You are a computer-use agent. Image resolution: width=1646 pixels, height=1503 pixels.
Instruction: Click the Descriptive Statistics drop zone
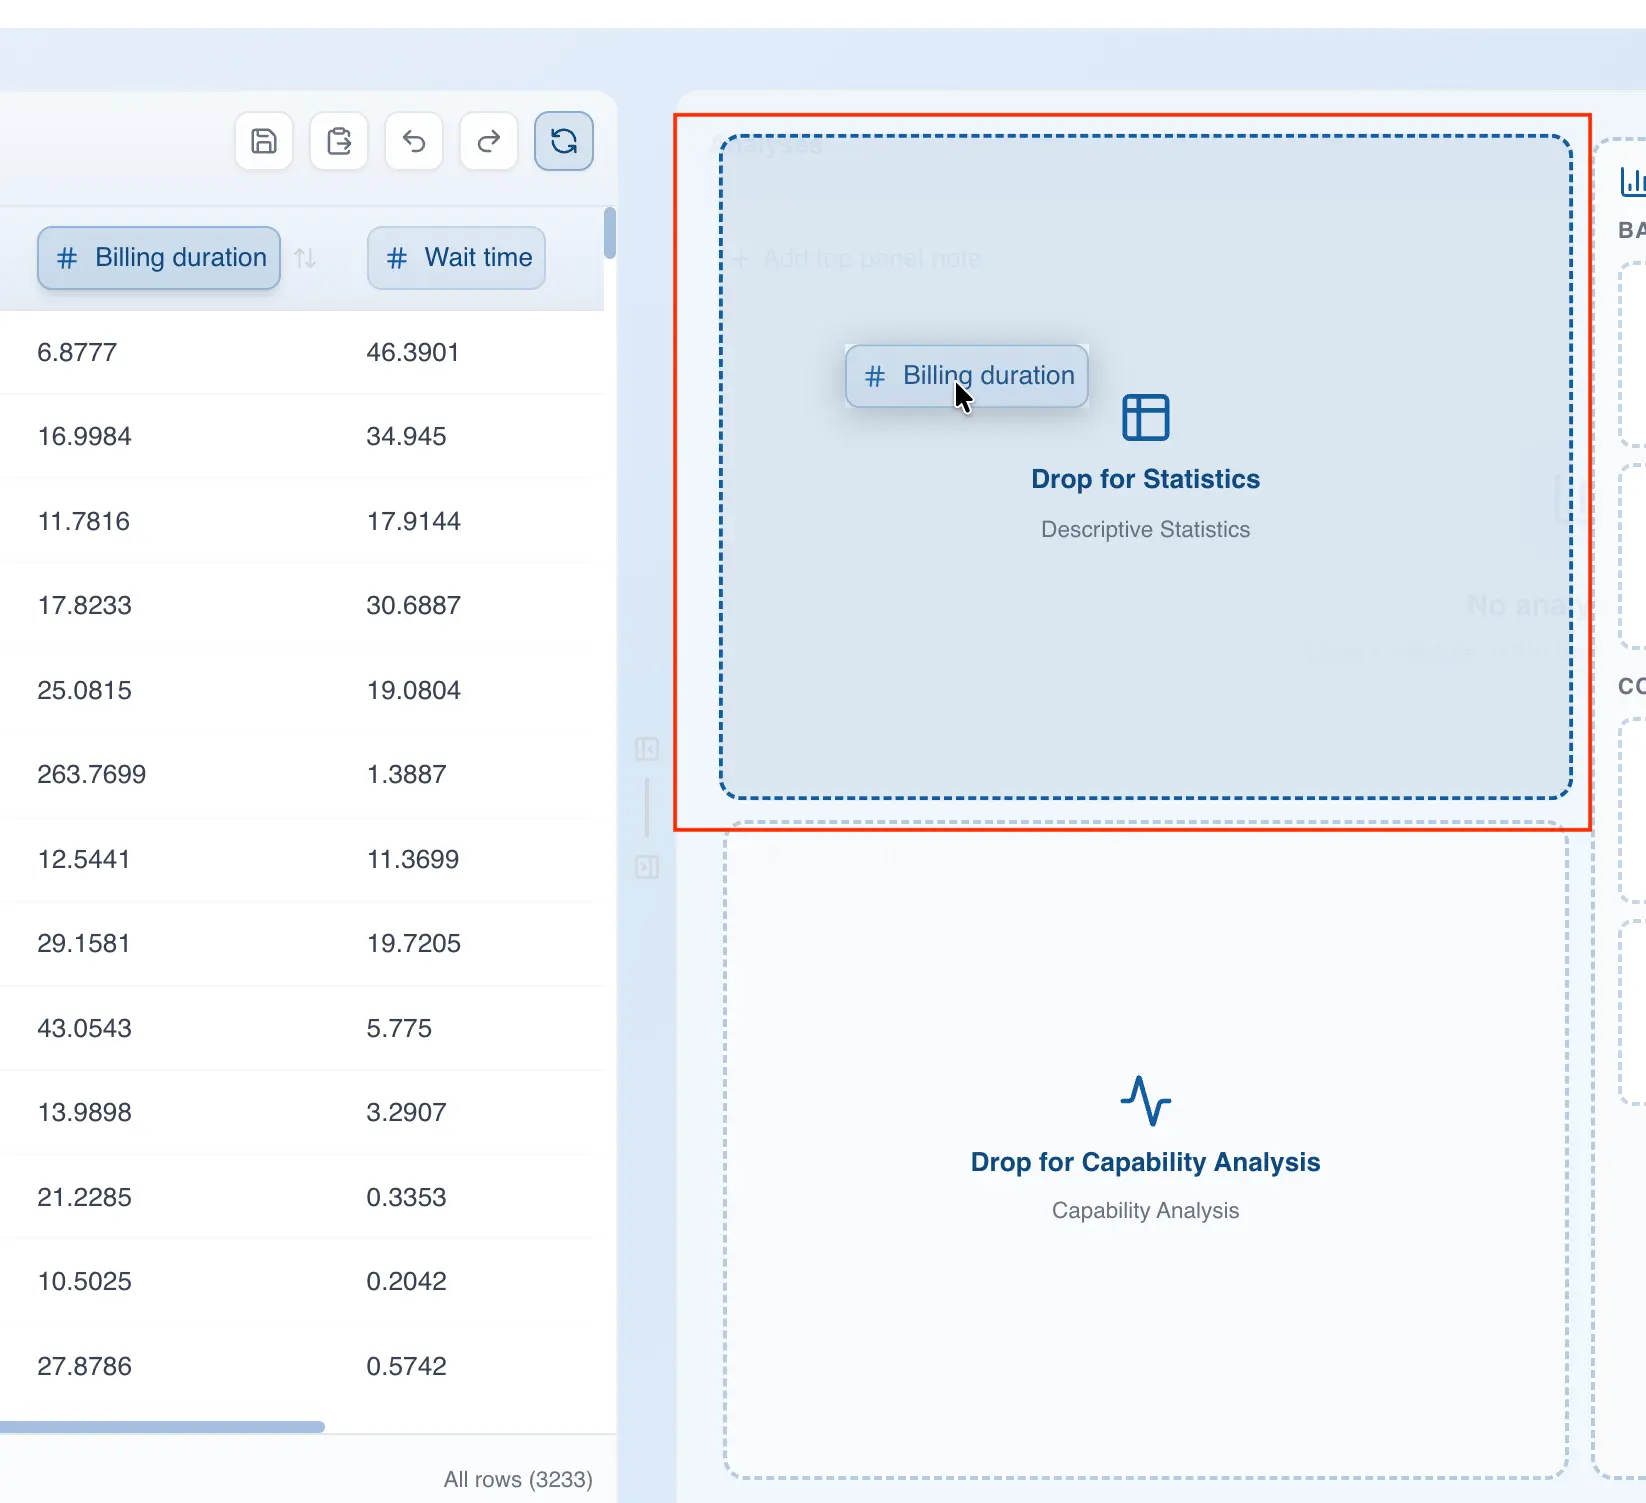point(1145,500)
